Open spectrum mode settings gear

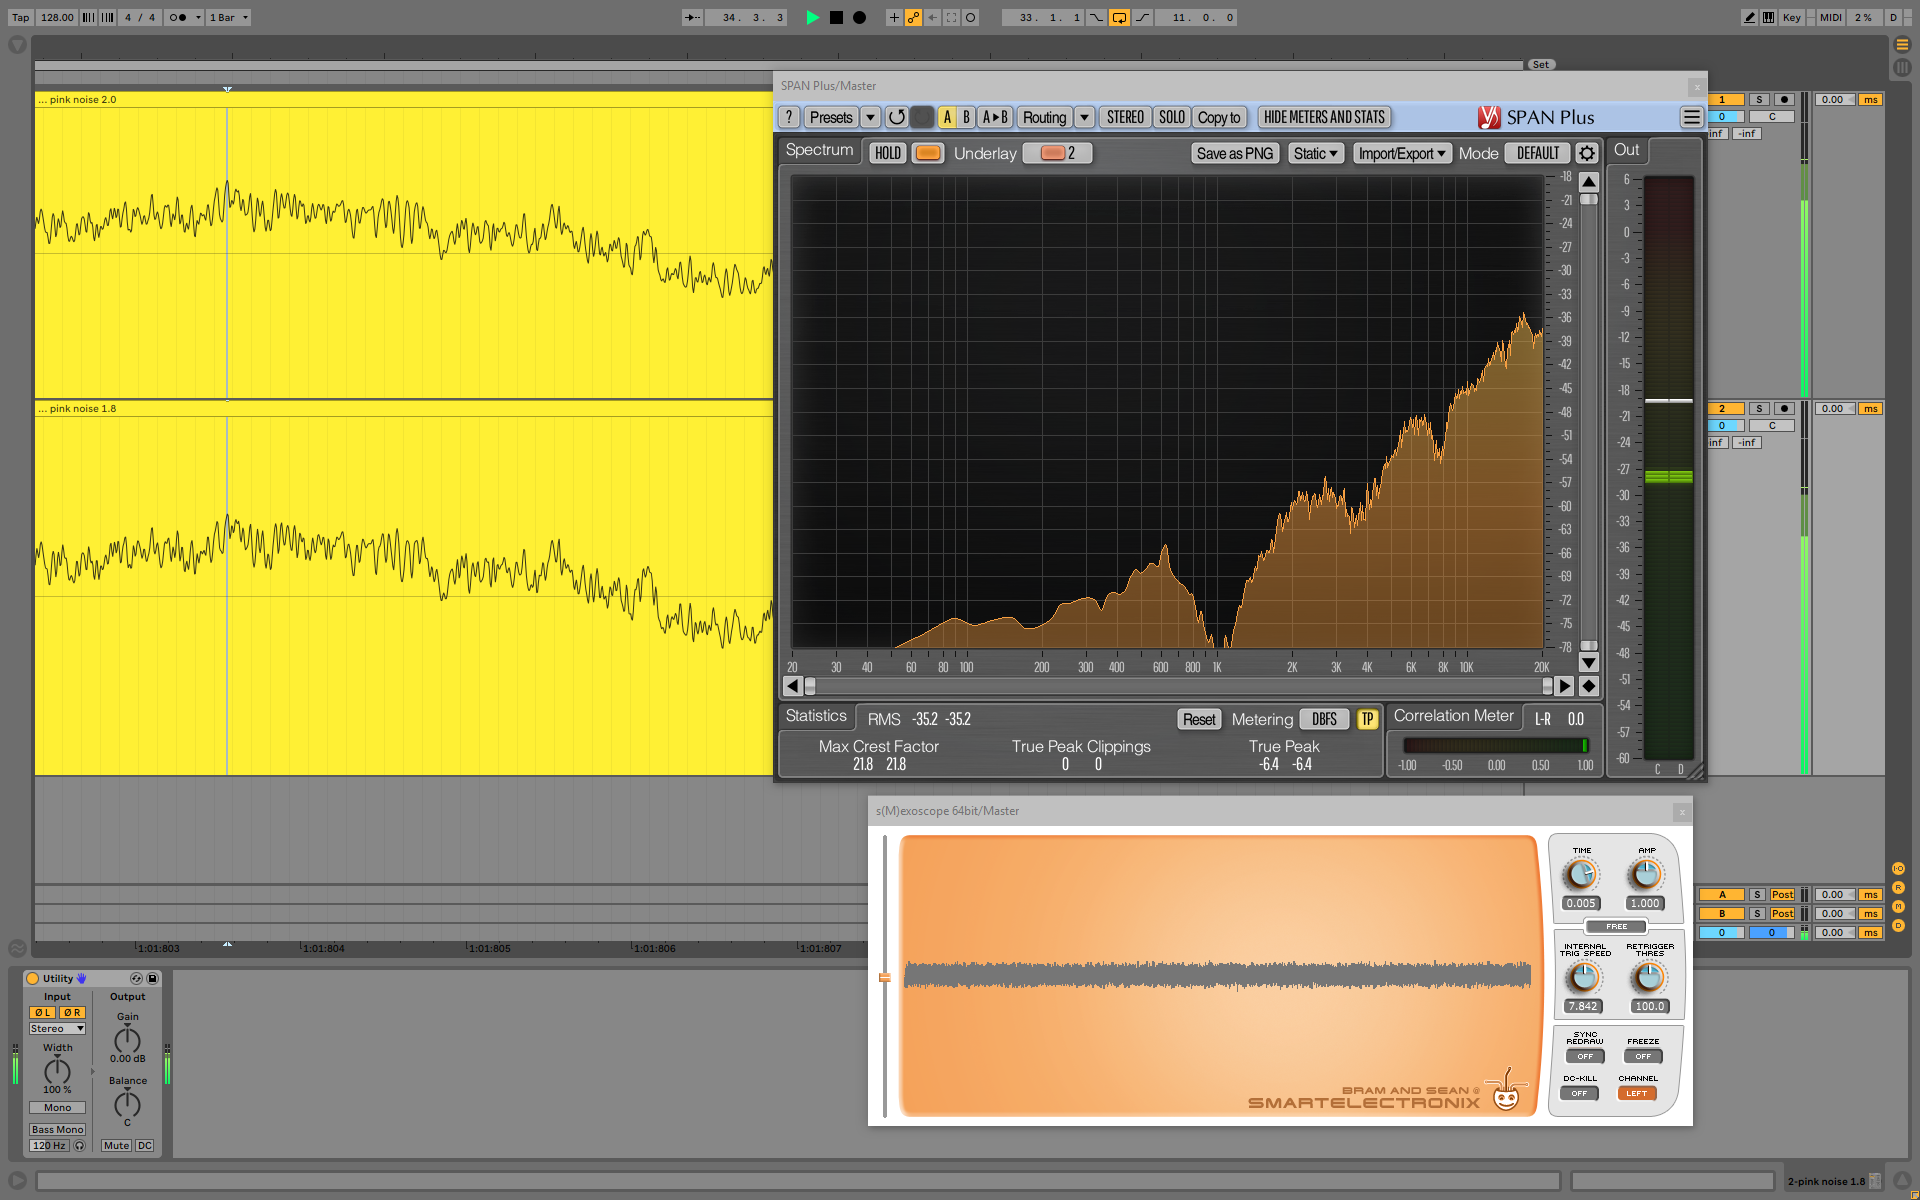(x=1586, y=153)
